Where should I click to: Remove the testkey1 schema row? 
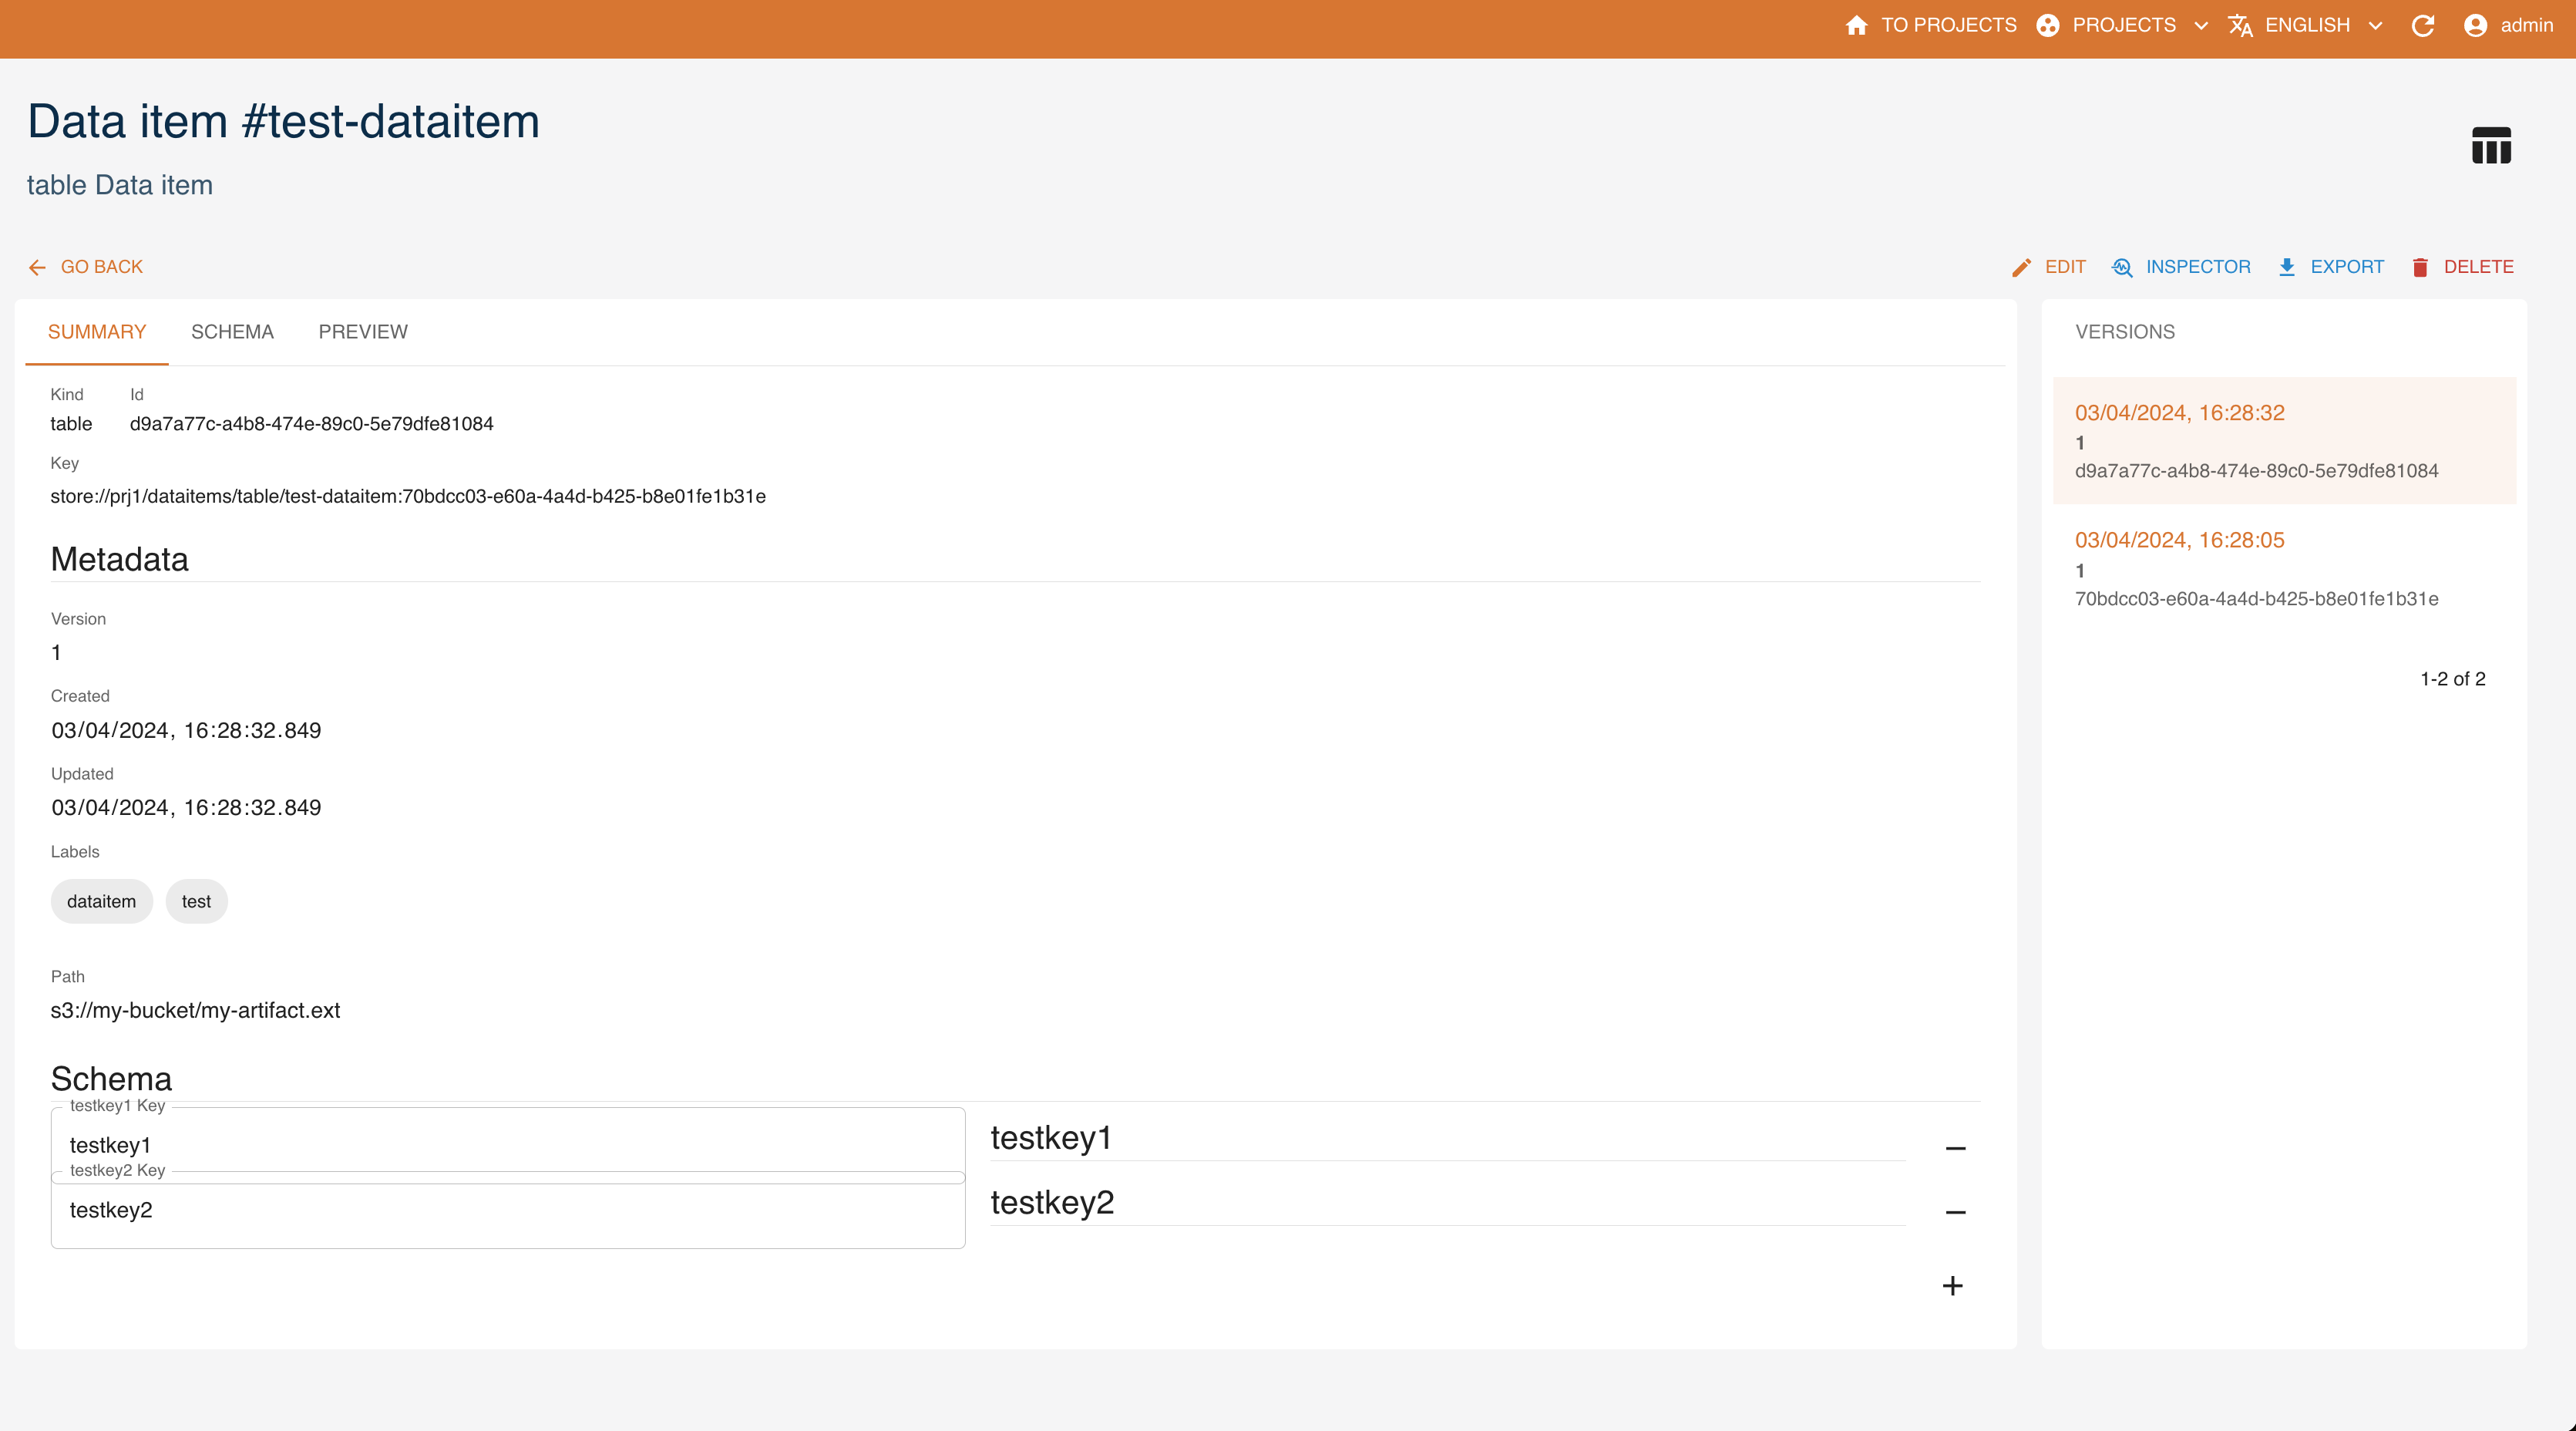[x=1955, y=1148]
